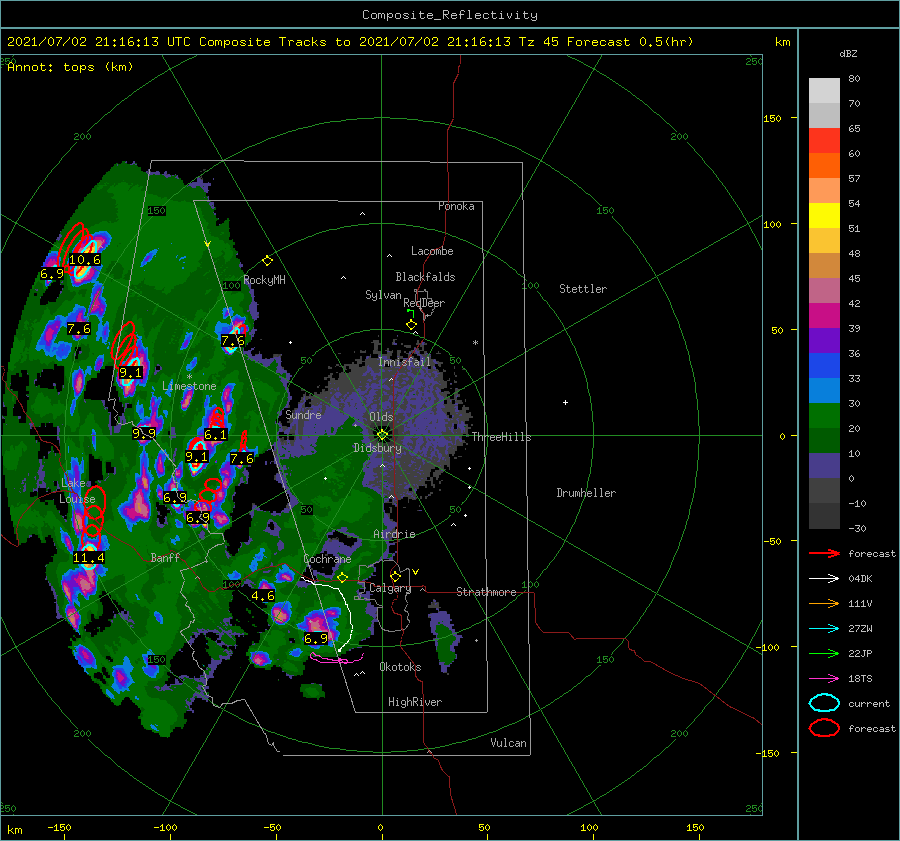Image resolution: width=900 pixels, height=841 pixels.
Task: Select the cyan 27ZW arrow legend icon
Action: (824, 629)
